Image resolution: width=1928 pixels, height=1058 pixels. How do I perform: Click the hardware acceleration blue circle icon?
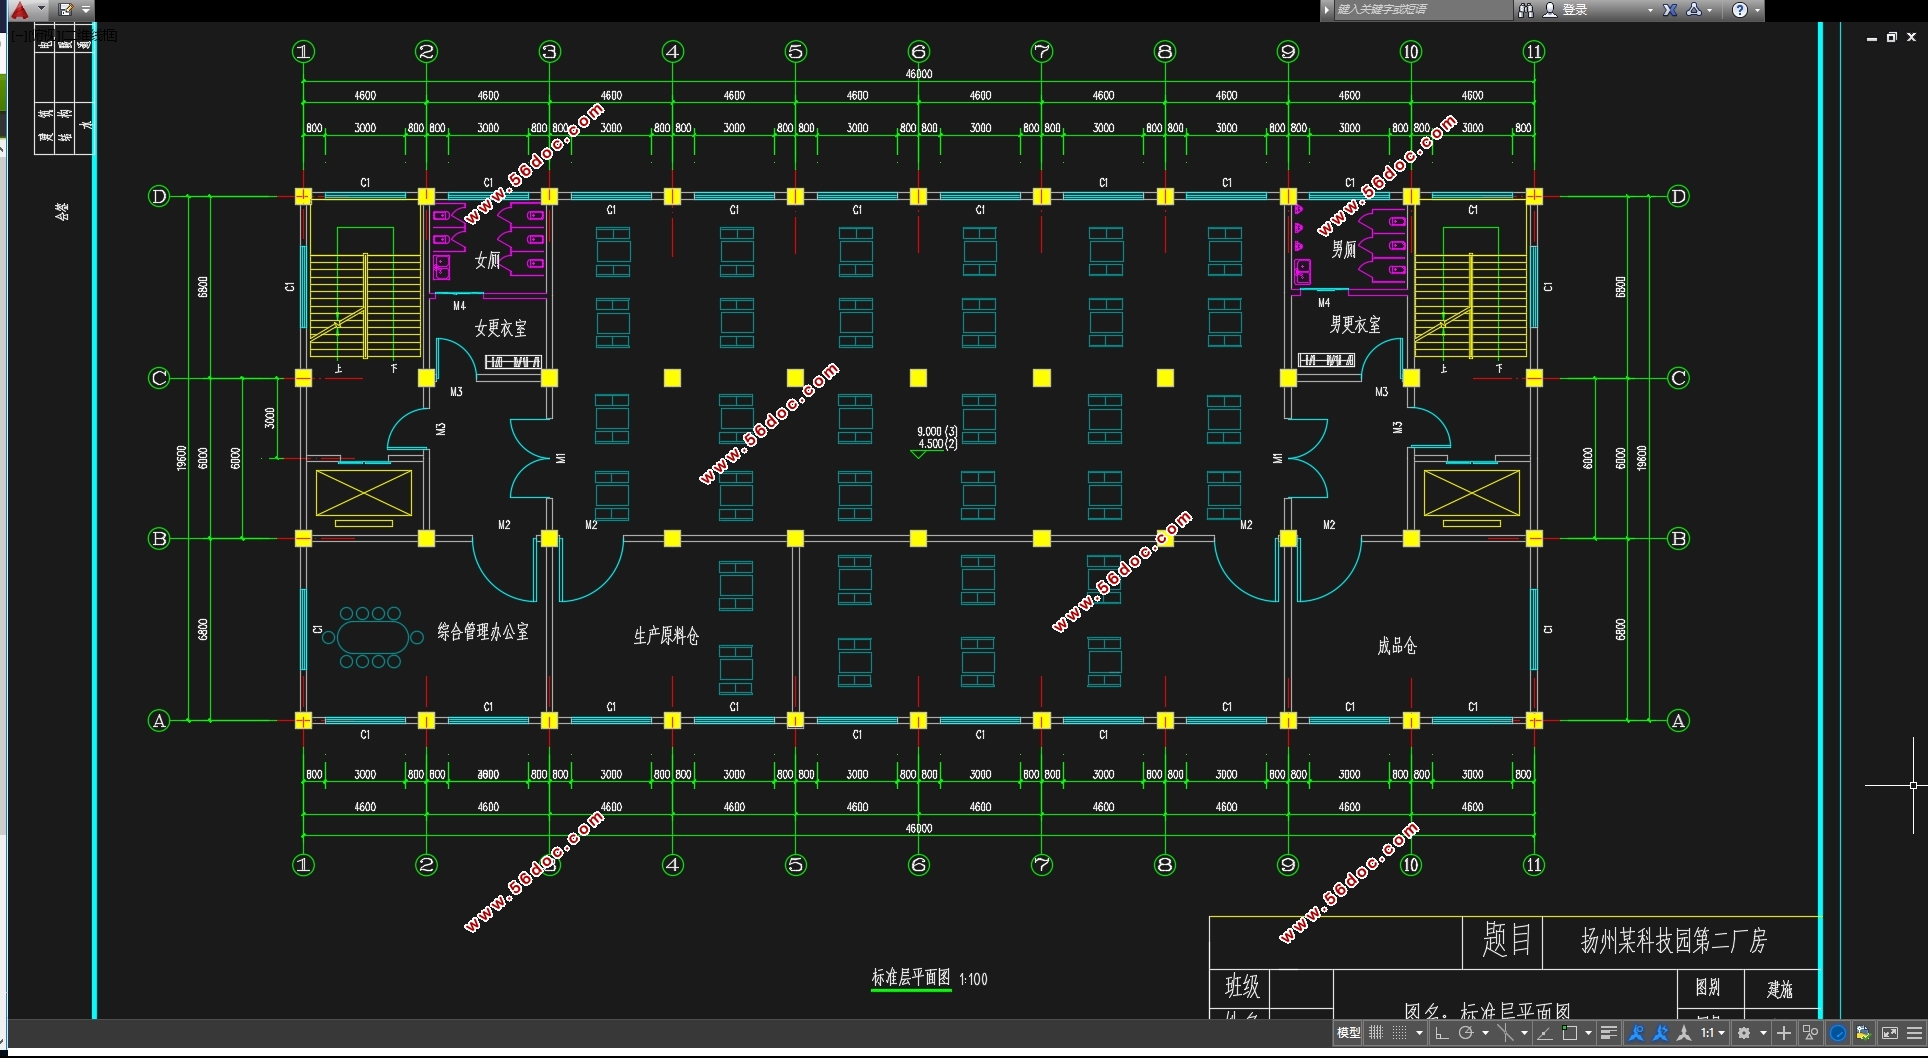tap(1838, 1033)
